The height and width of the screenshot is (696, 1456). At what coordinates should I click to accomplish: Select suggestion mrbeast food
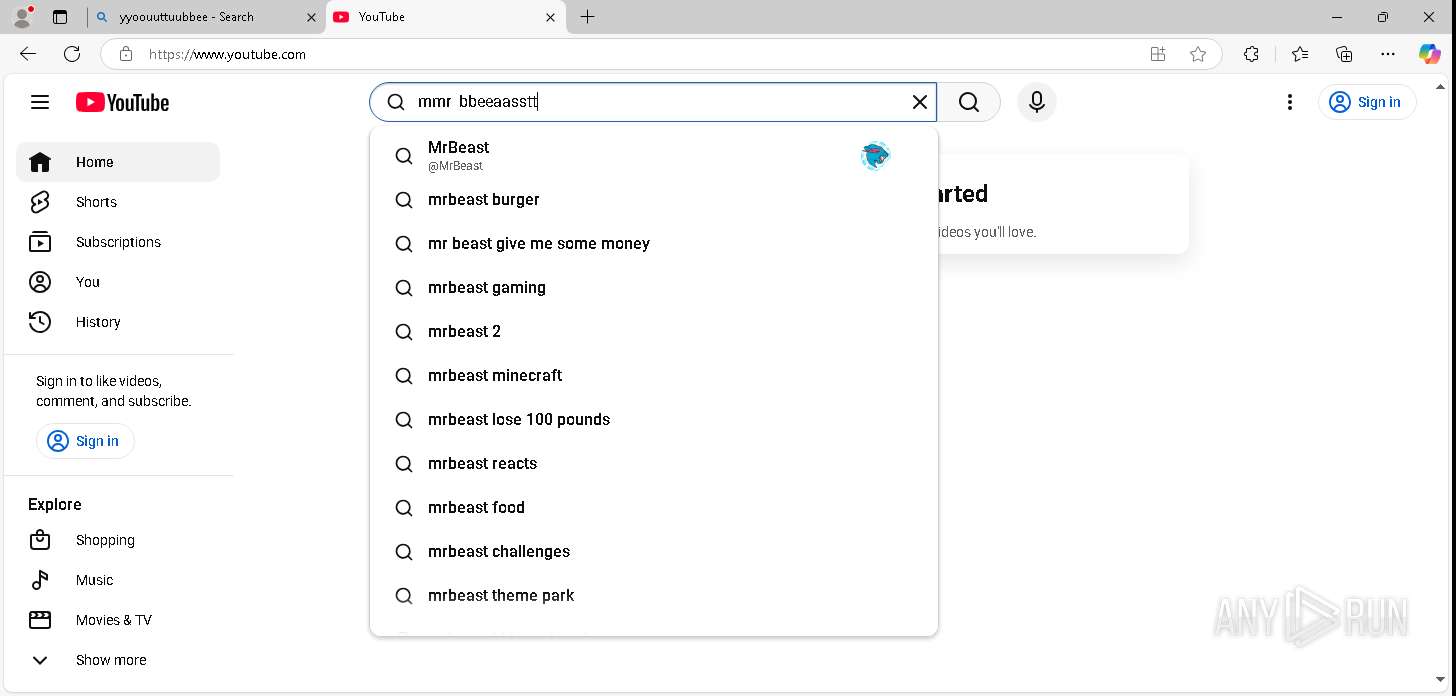pyautogui.click(x=654, y=507)
